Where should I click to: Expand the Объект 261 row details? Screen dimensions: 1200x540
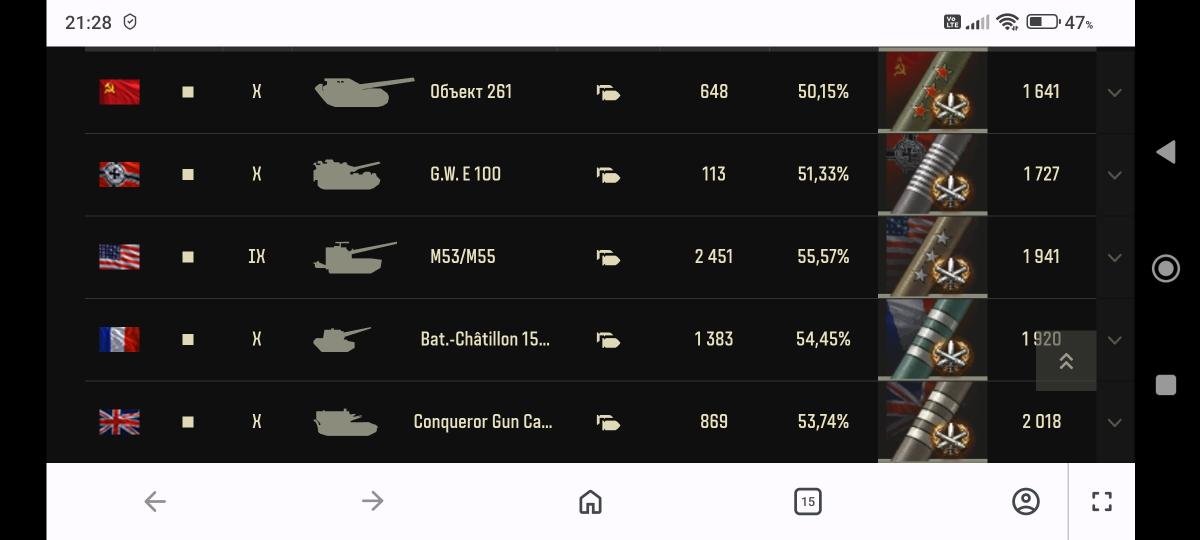coord(1114,92)
